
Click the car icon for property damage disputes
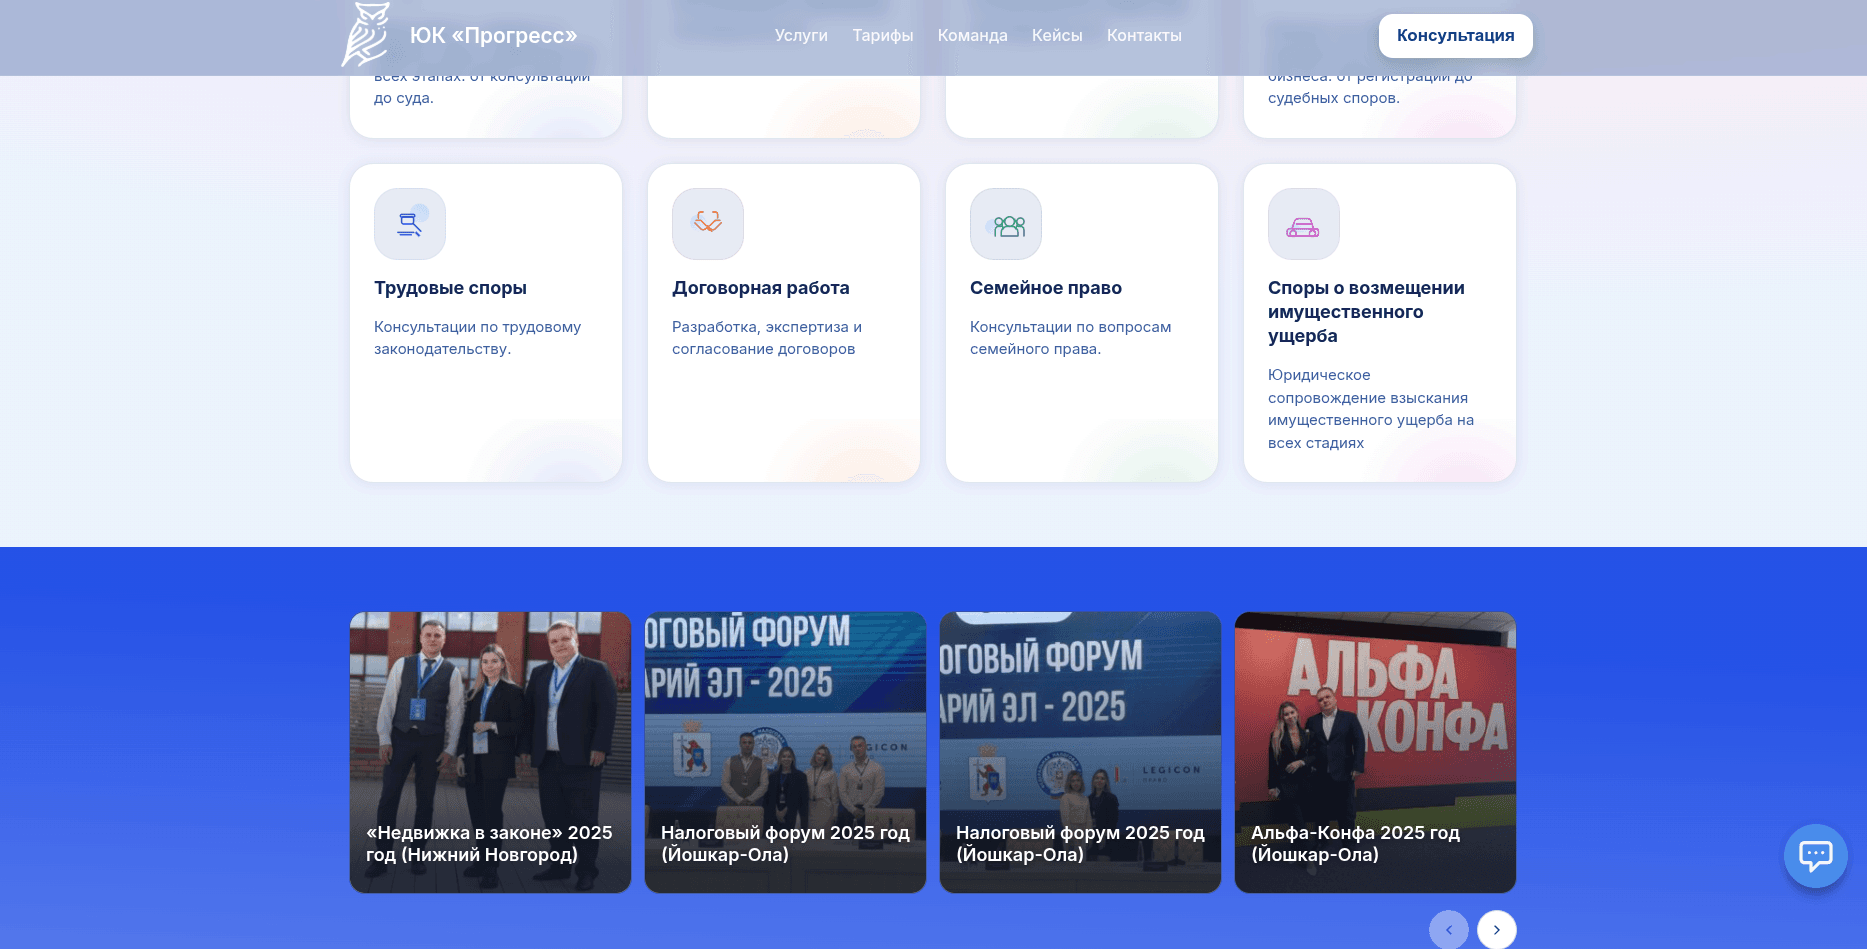[1303, 224]
